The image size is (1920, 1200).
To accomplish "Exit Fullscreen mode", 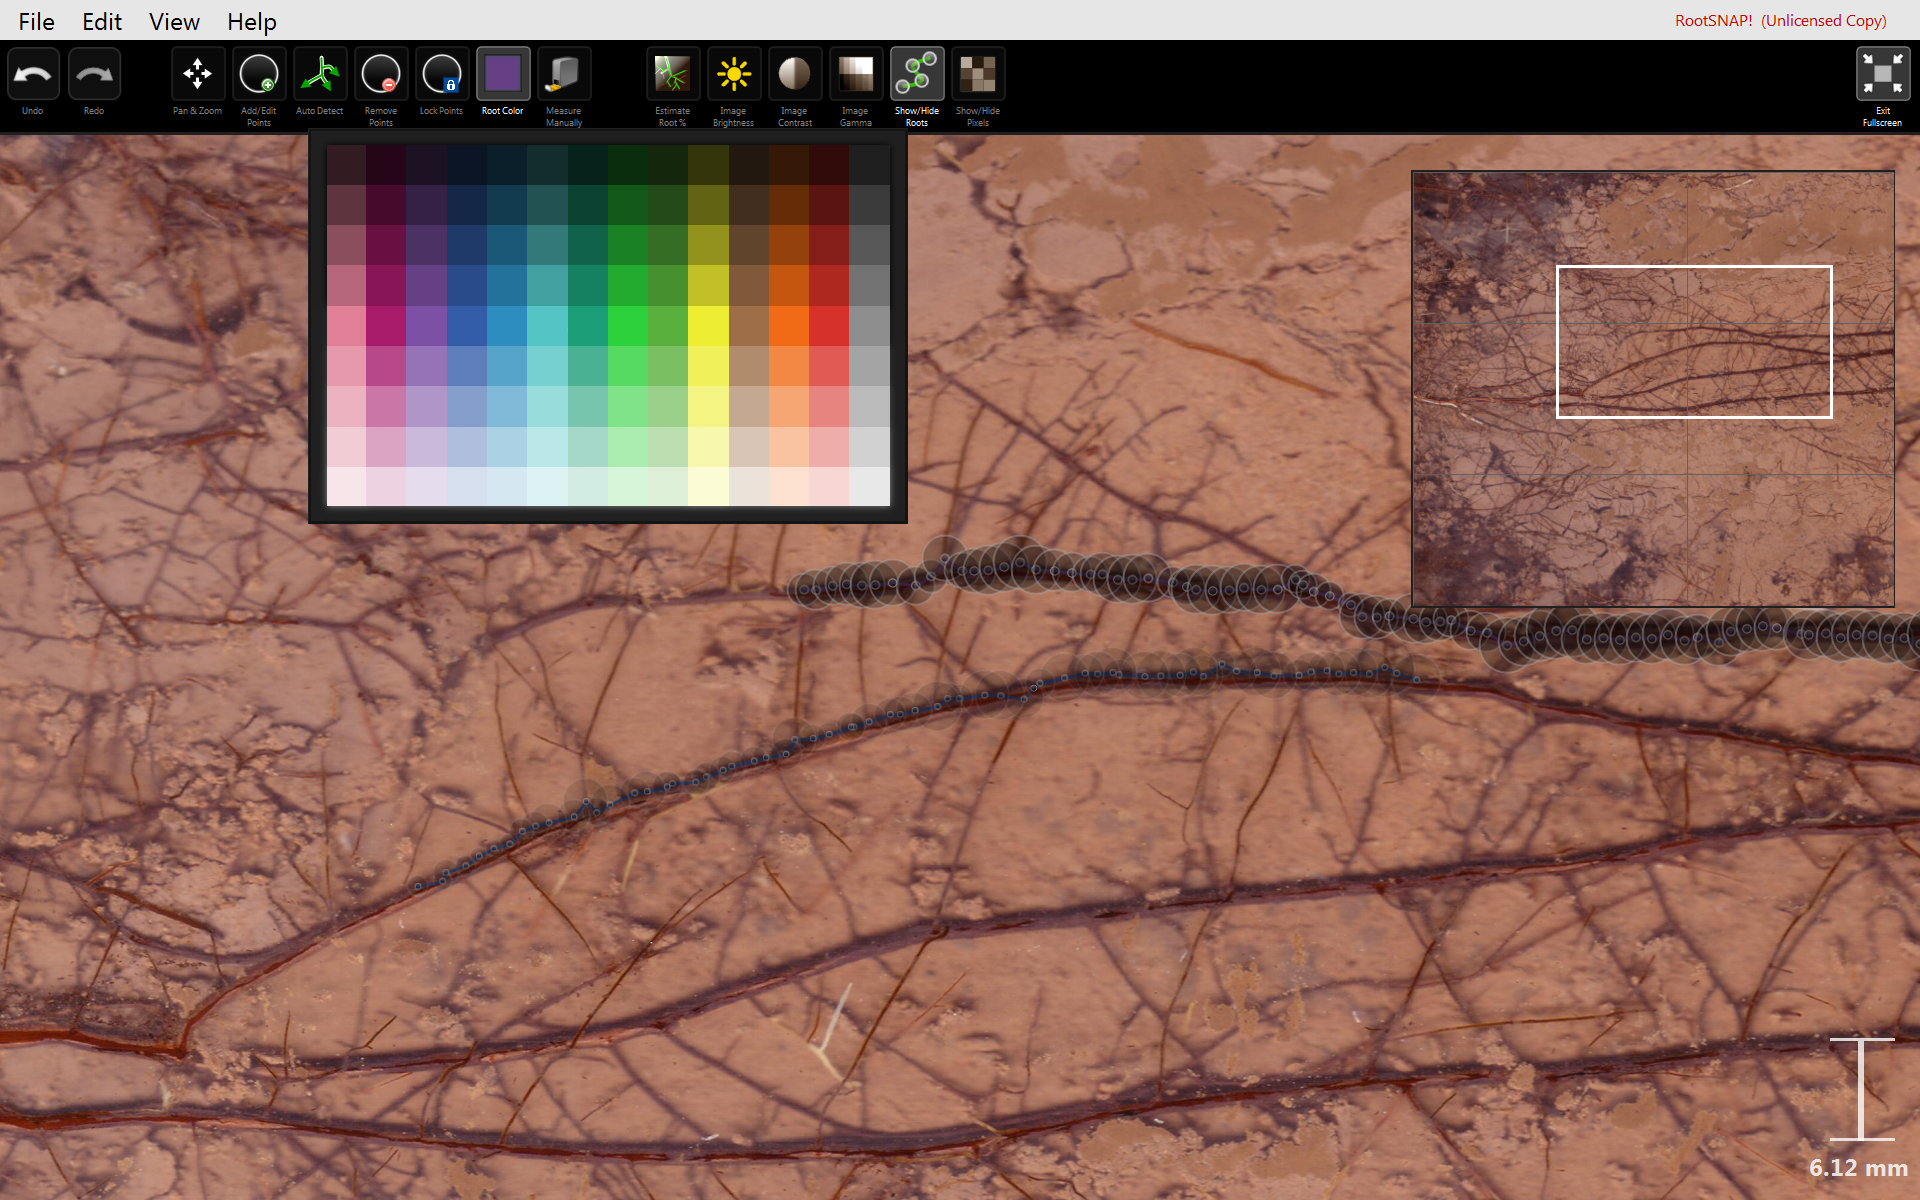I will coord(1882,75).
